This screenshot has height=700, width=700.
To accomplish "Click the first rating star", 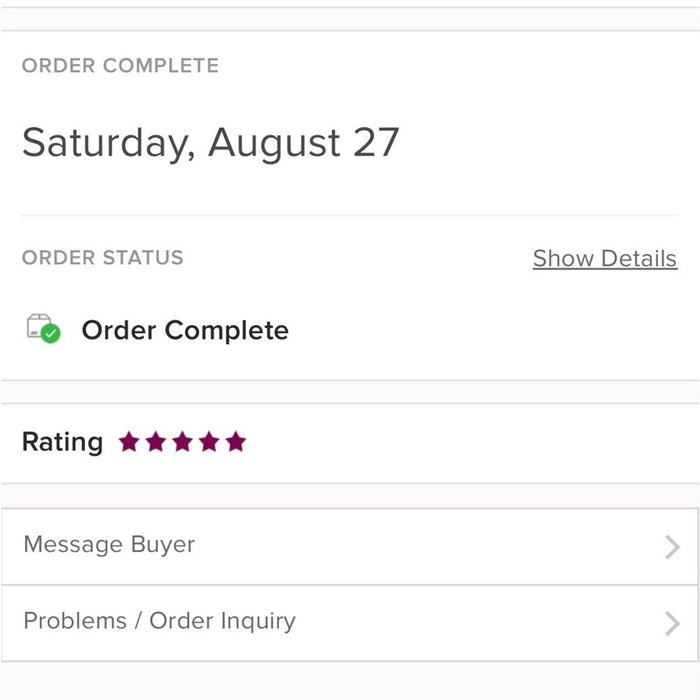I will (x=129, y=442).
